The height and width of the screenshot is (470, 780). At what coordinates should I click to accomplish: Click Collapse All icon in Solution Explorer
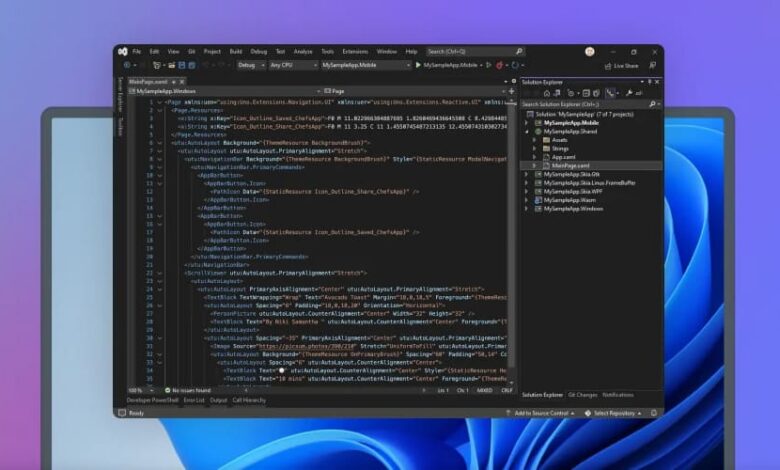586,93
